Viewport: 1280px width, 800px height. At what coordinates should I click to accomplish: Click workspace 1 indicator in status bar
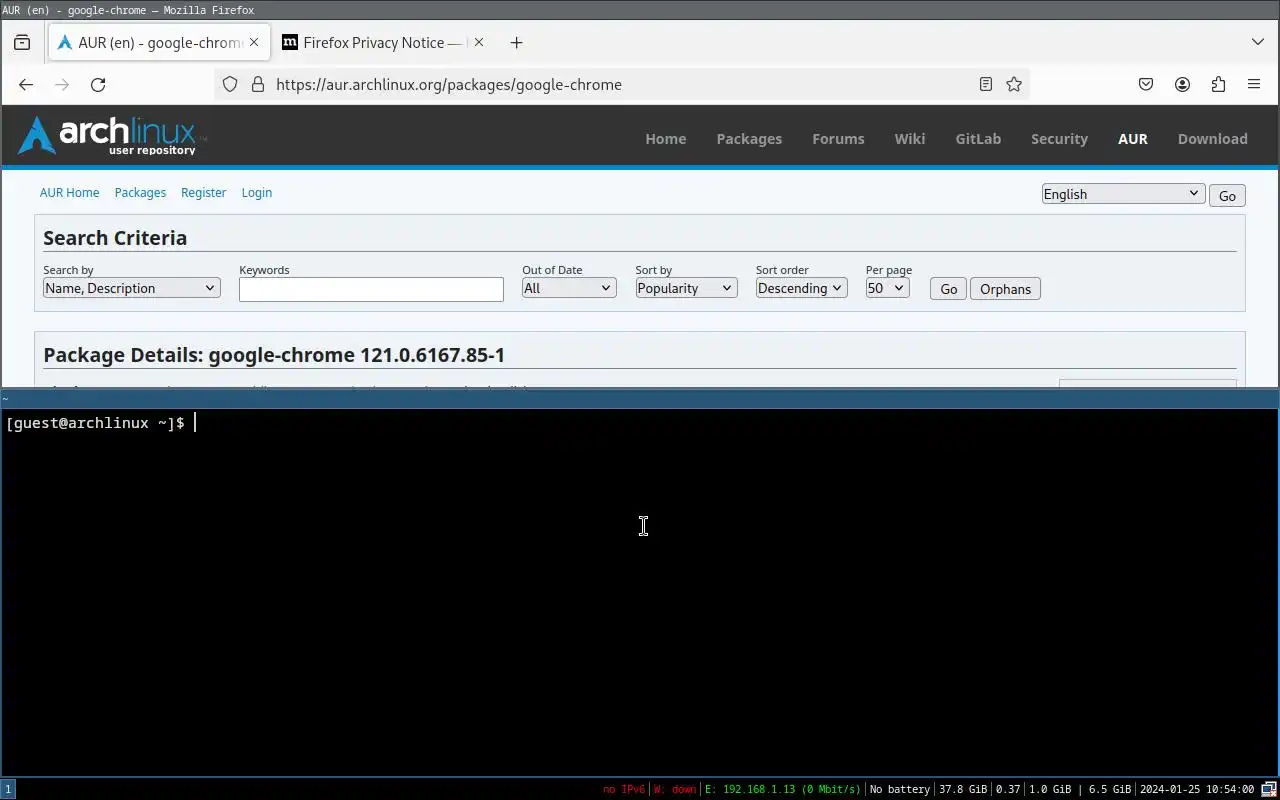8,789
